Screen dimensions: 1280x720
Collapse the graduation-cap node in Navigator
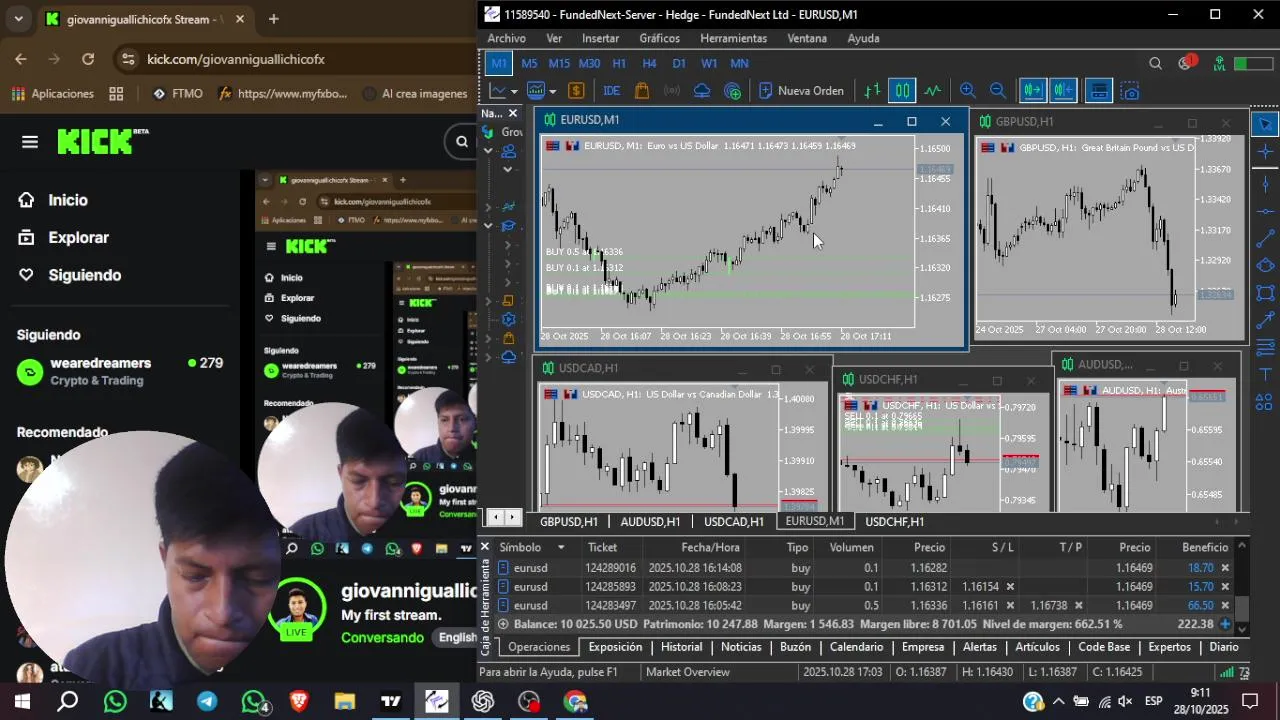pyautogui.click(x=488, y=226)
